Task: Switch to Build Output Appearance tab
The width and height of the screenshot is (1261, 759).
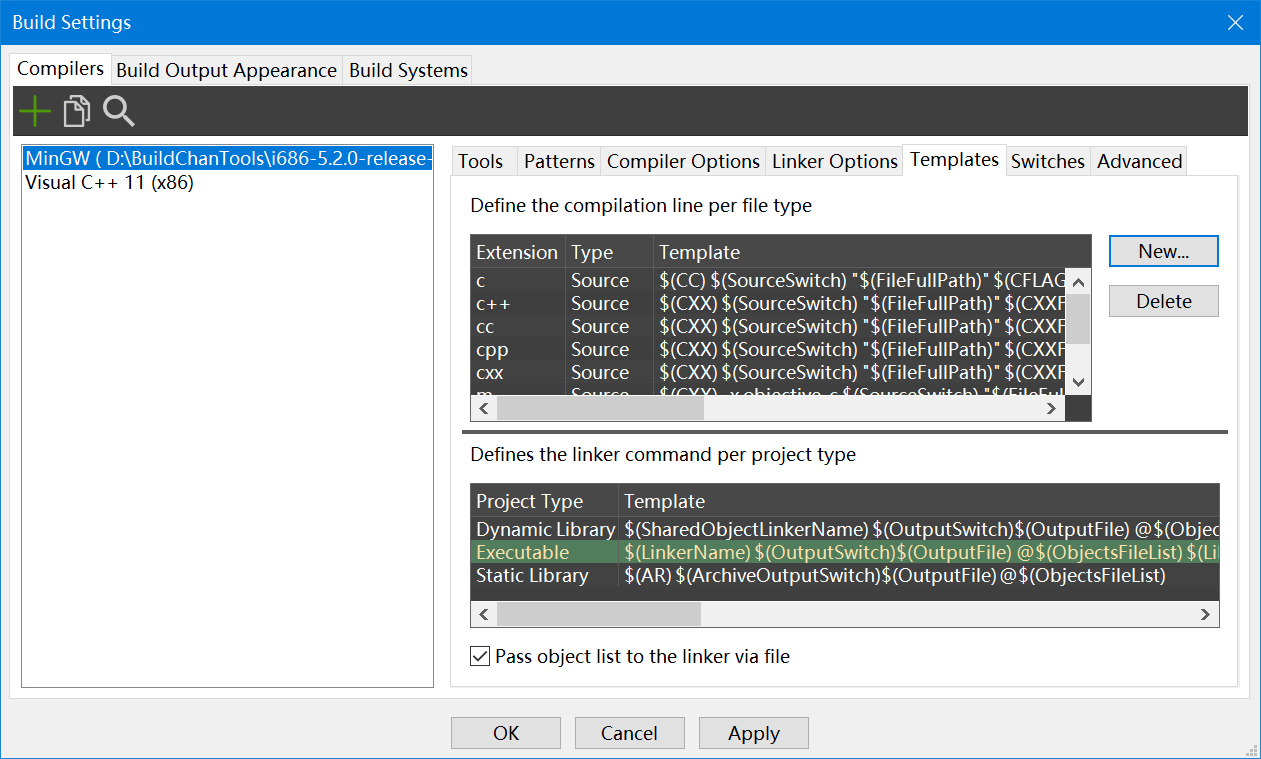Action: [226, 71]
